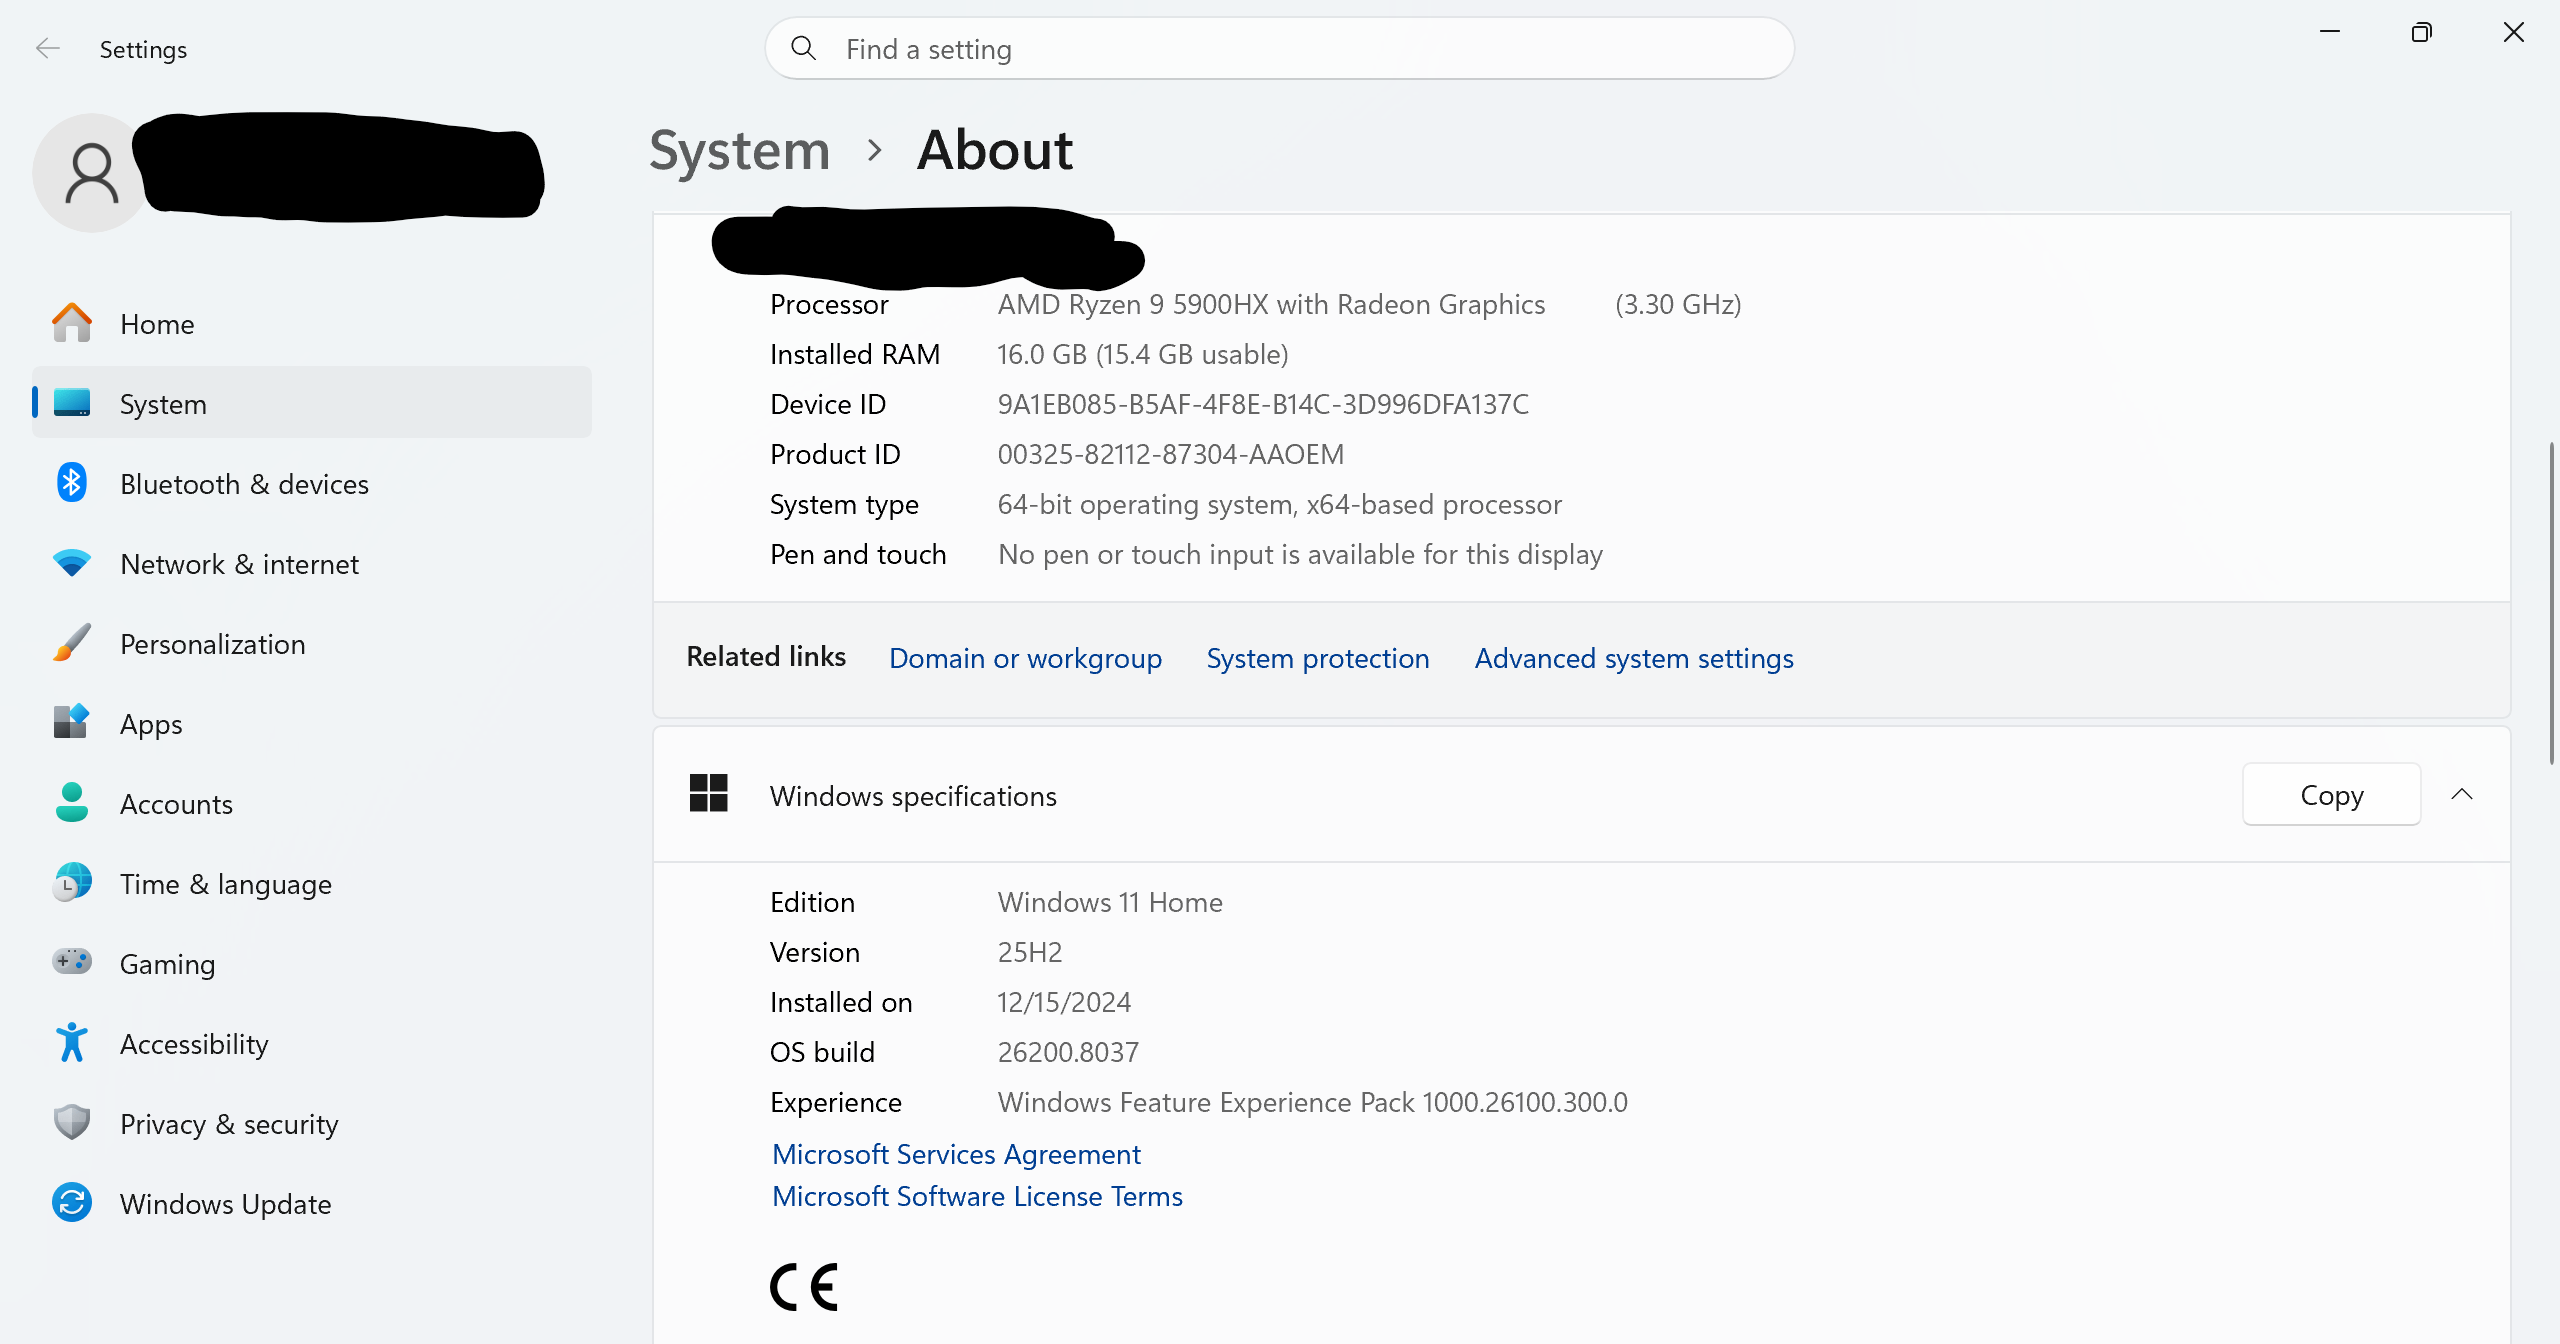Select the Privacy & security shield icon
Image resolution: width=2560 pixels, height=1344 pixels.
pos(72,1123)
